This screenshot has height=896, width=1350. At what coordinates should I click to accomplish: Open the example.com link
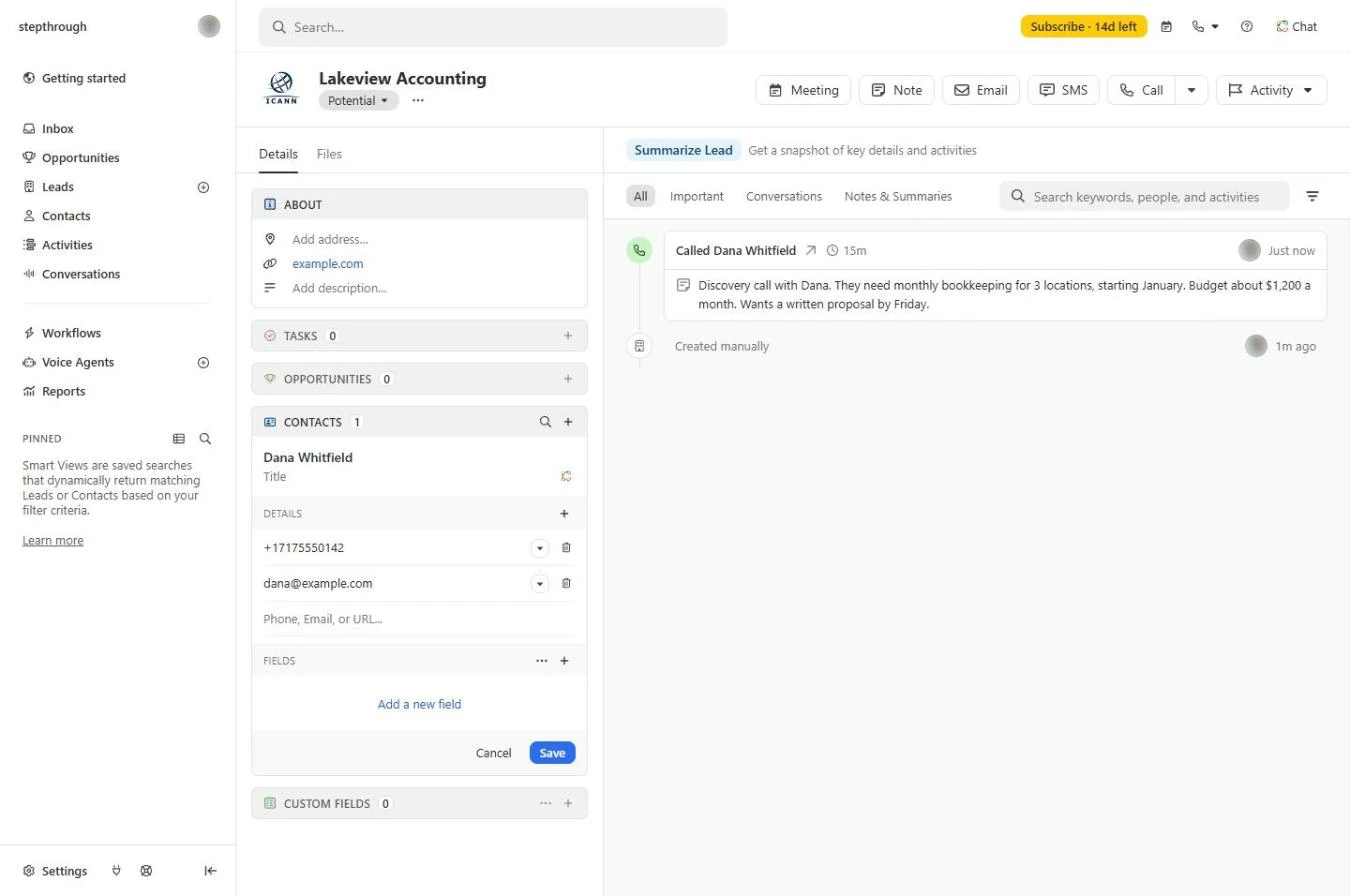[328, 264]
